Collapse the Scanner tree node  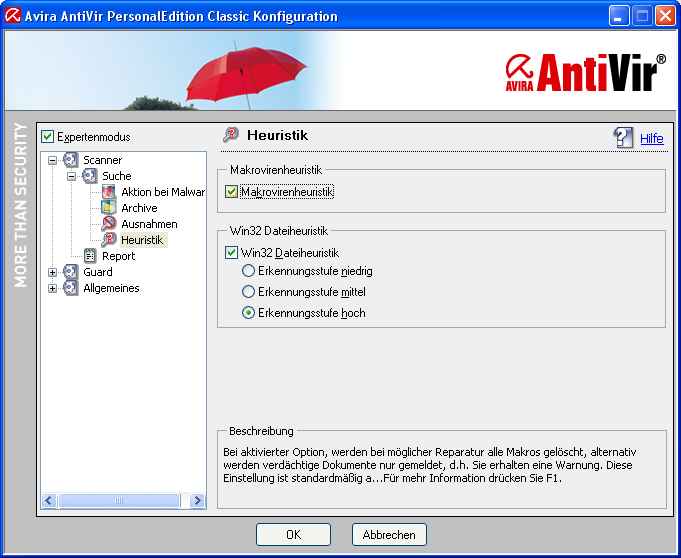click(x=52, y=160)
